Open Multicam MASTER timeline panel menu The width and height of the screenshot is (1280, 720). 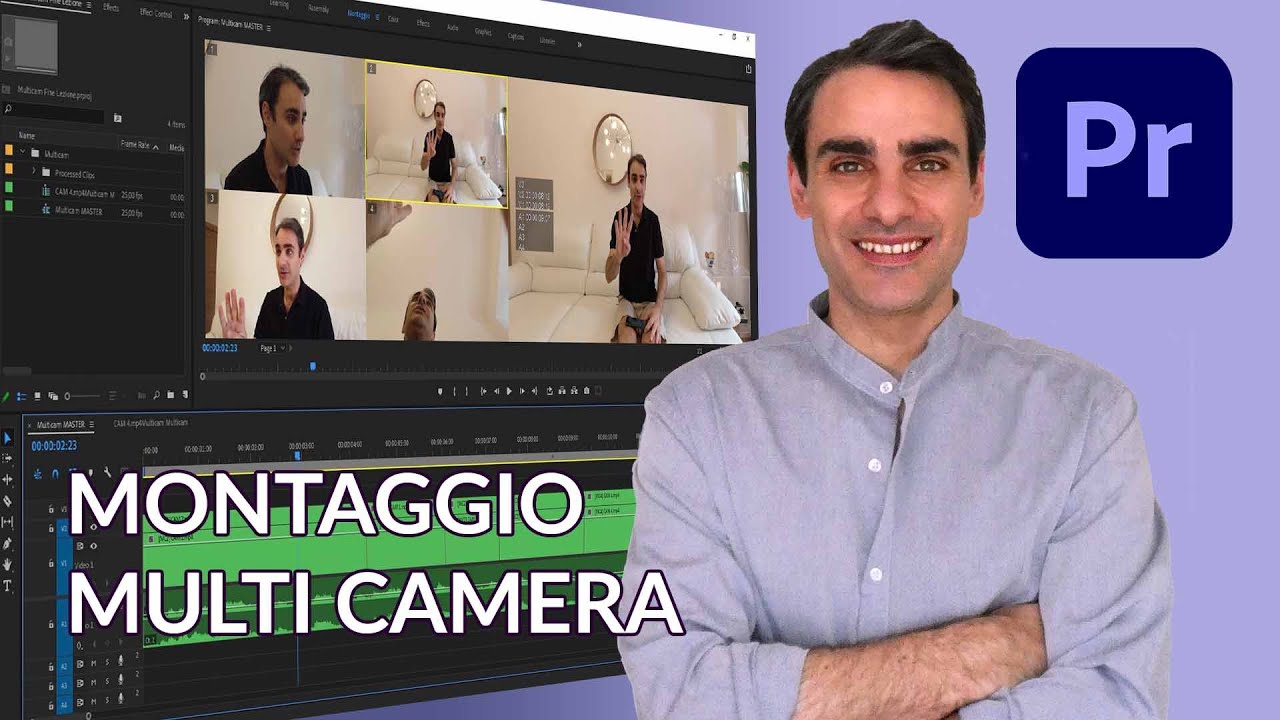tap(92, 424)
